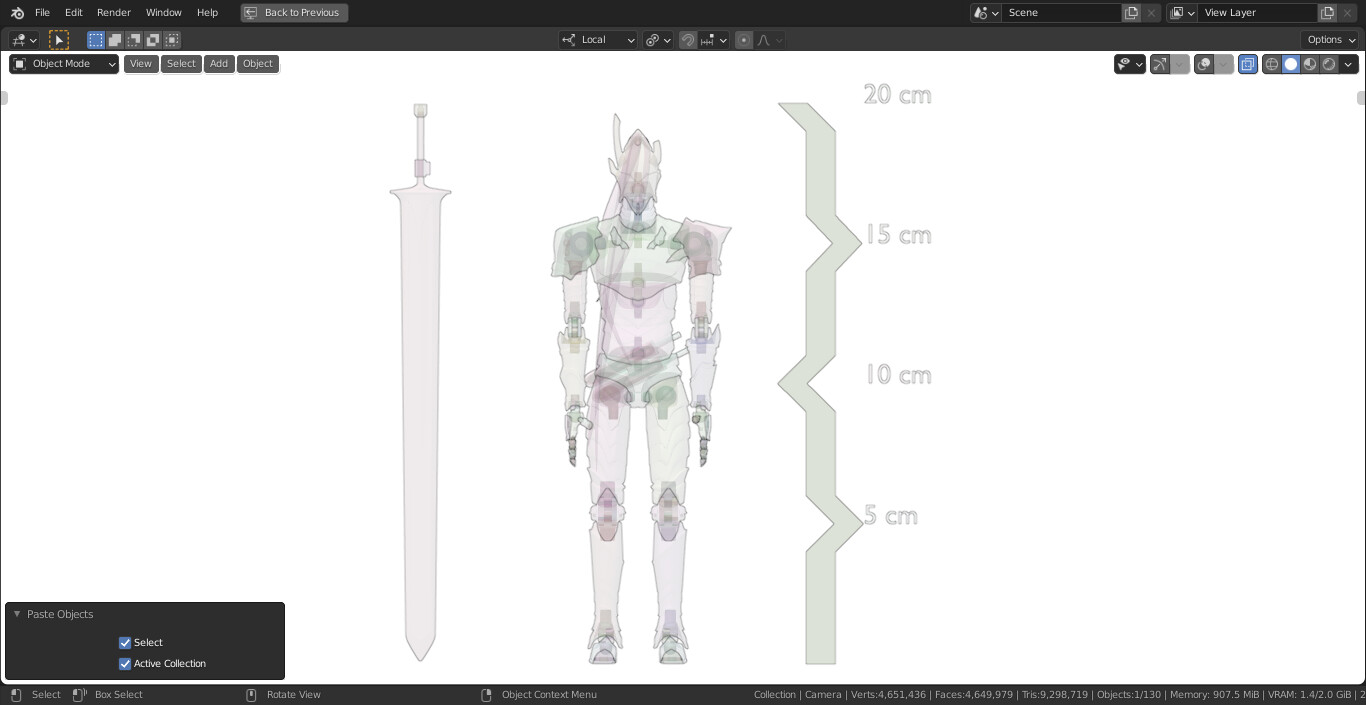
Task: Click the Blender logo icon
Action: (16, 12)
